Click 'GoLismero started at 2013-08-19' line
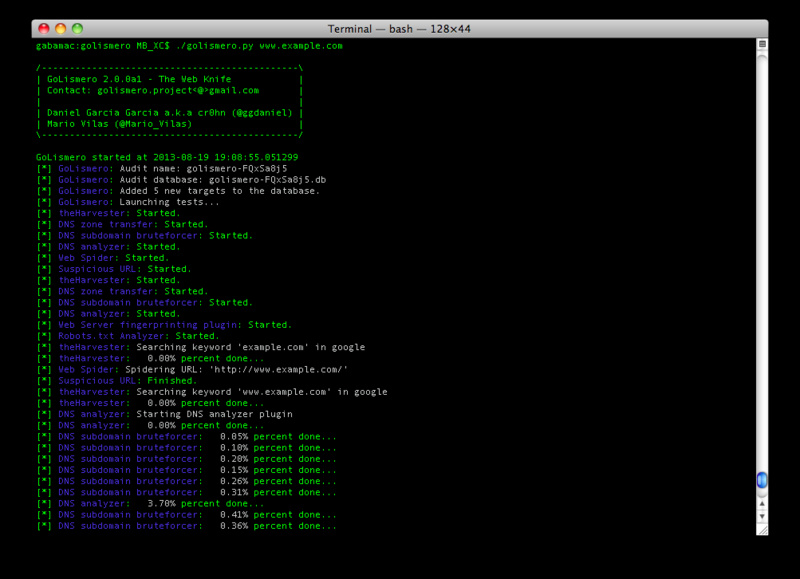The image size is (800, 579). tap(167, 157)
